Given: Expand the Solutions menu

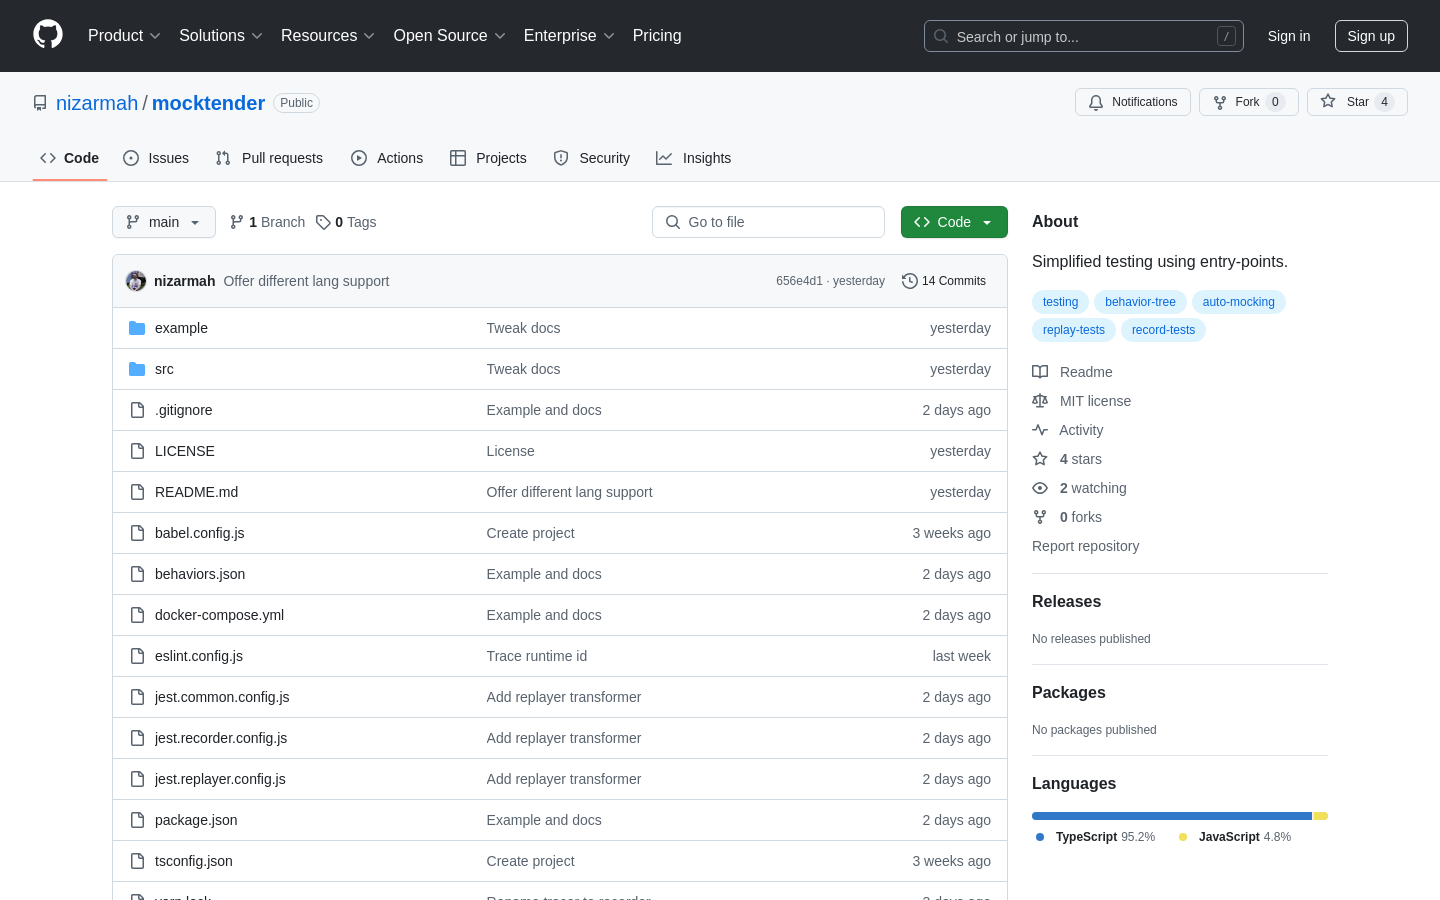Looking at the screenshot, I should coord(221,36).
